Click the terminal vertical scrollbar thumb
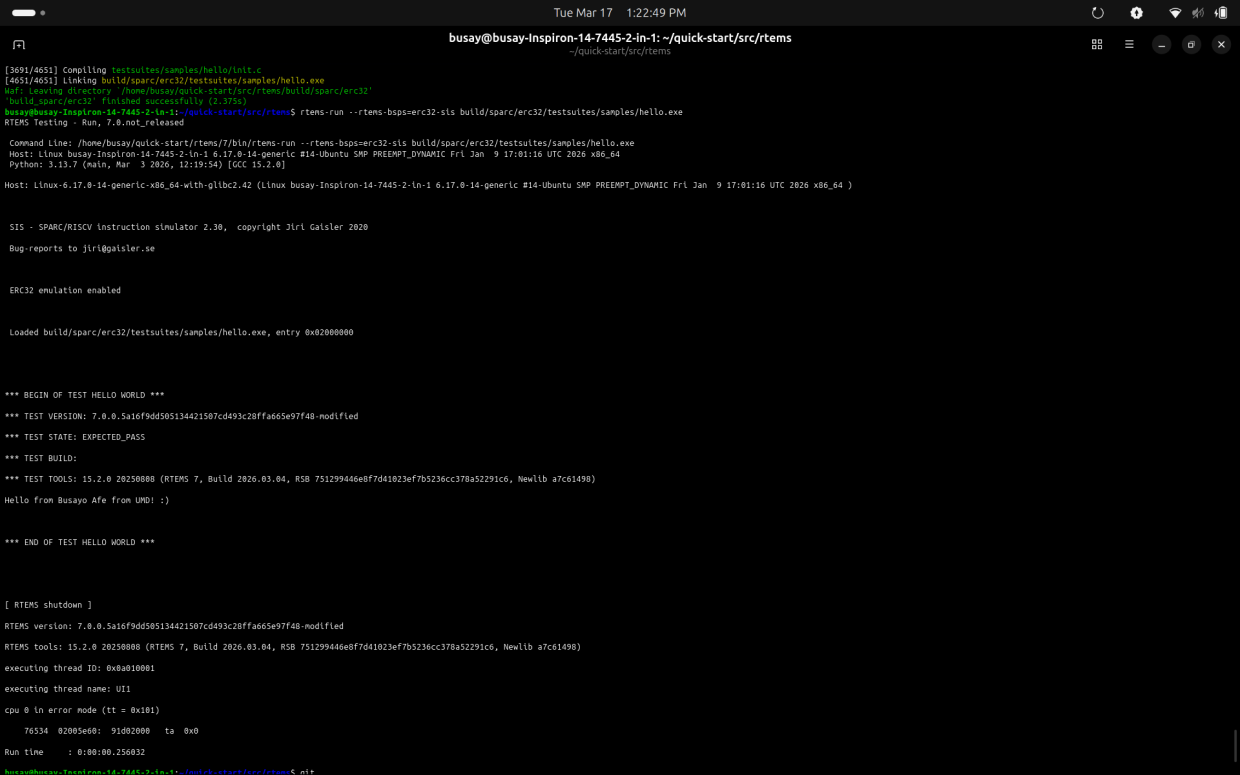The image size is (1240, 775). point(1235,745)
